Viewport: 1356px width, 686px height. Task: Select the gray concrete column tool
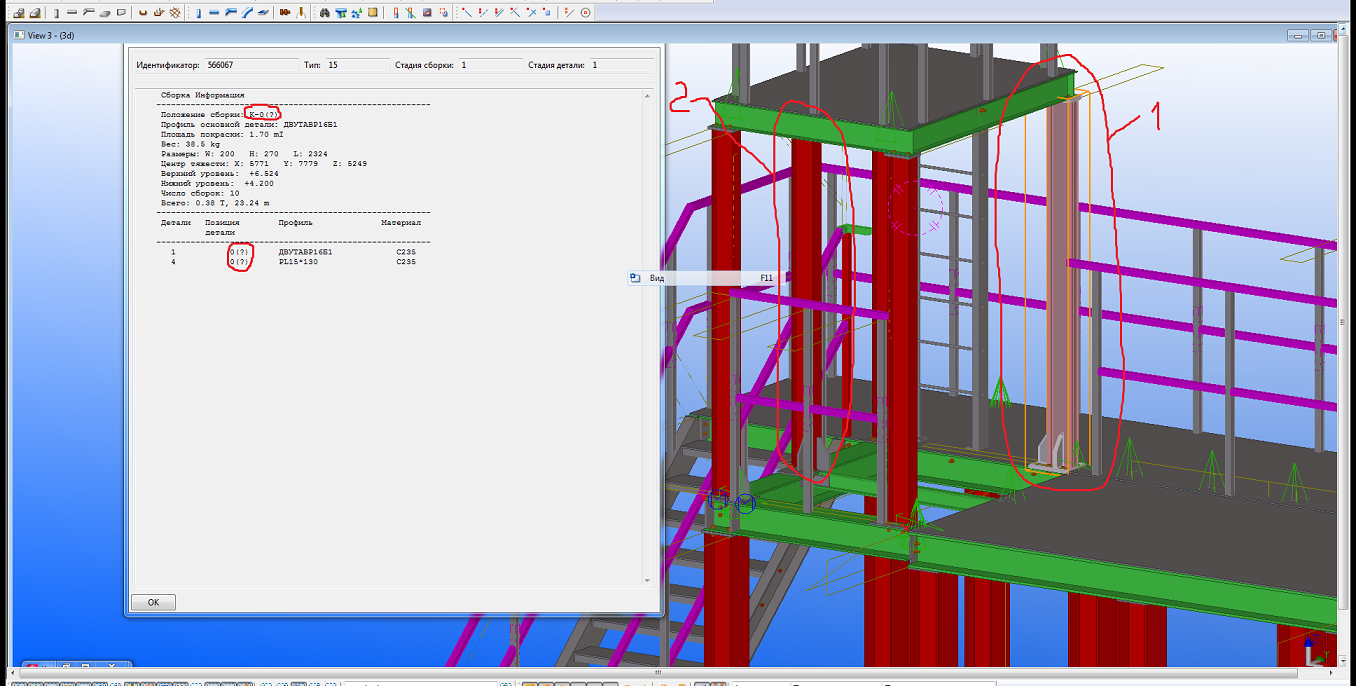(56, 13)
